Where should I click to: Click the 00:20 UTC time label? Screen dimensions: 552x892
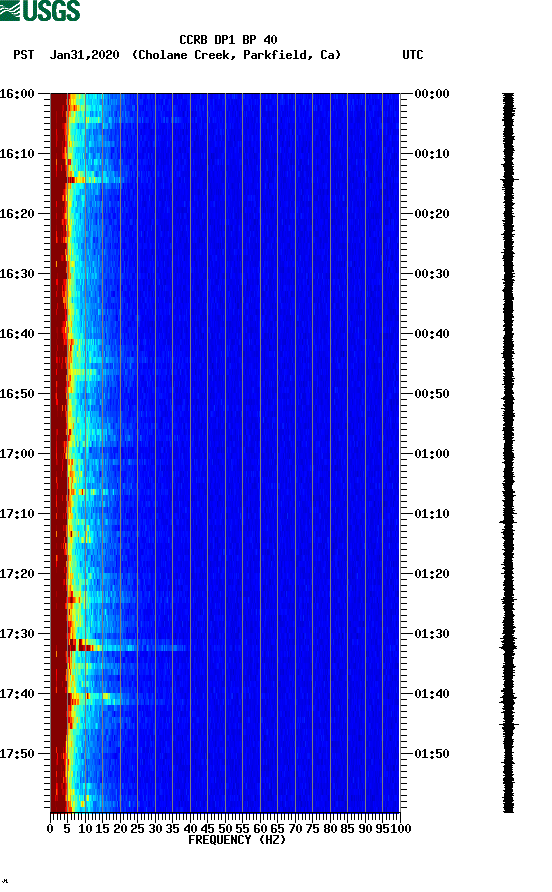(432, 214)
